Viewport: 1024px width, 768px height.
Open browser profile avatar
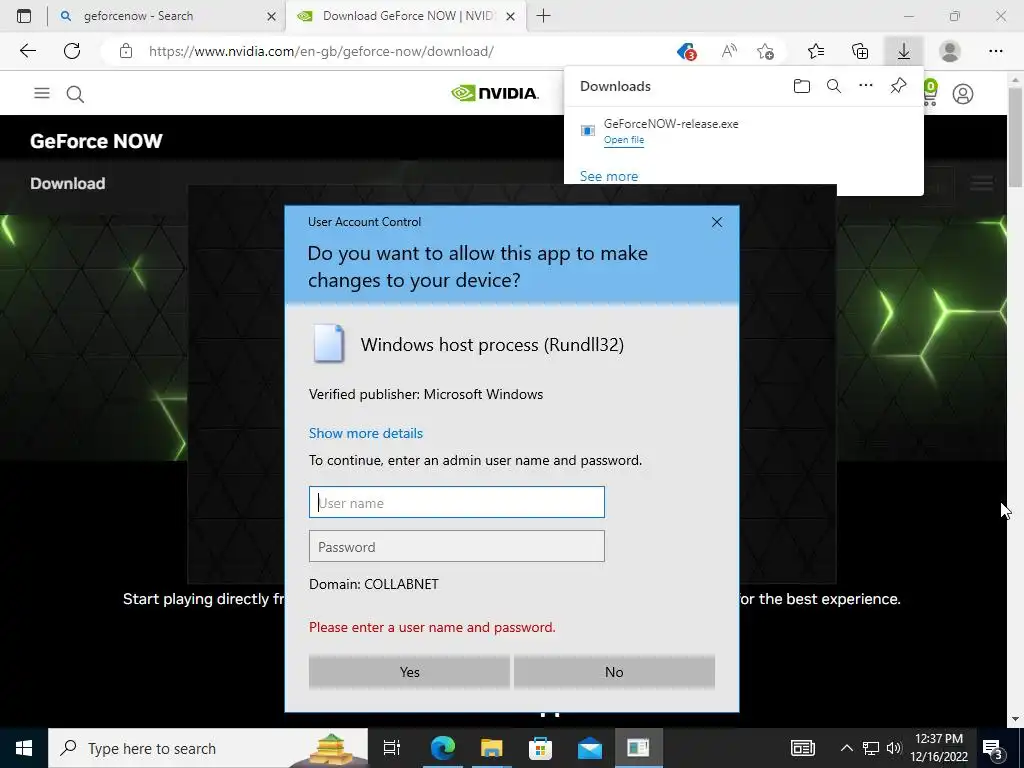(950, 51)
